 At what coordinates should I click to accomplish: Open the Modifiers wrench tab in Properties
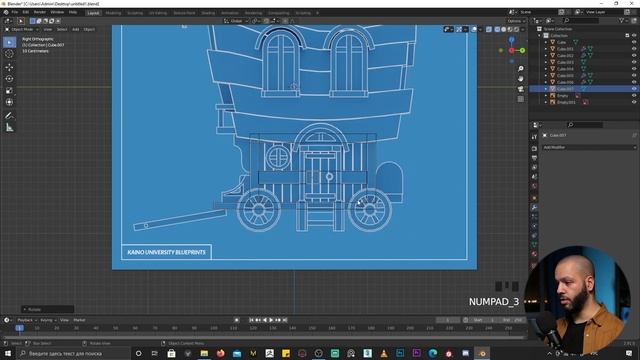[534, 207]
